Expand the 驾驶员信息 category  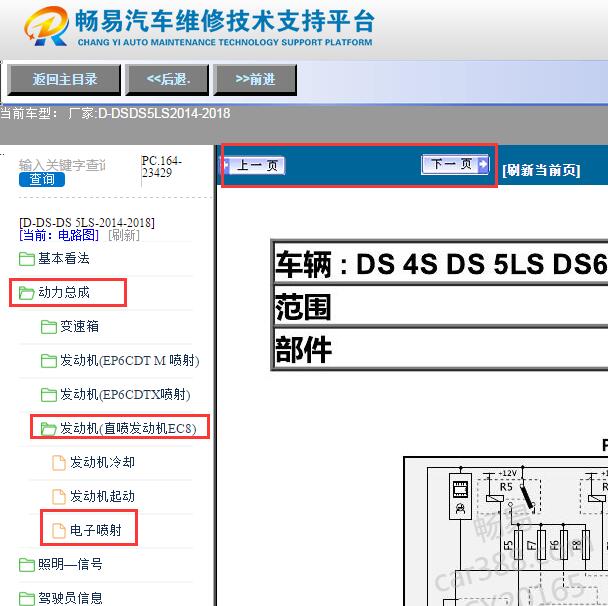point(70,598)
